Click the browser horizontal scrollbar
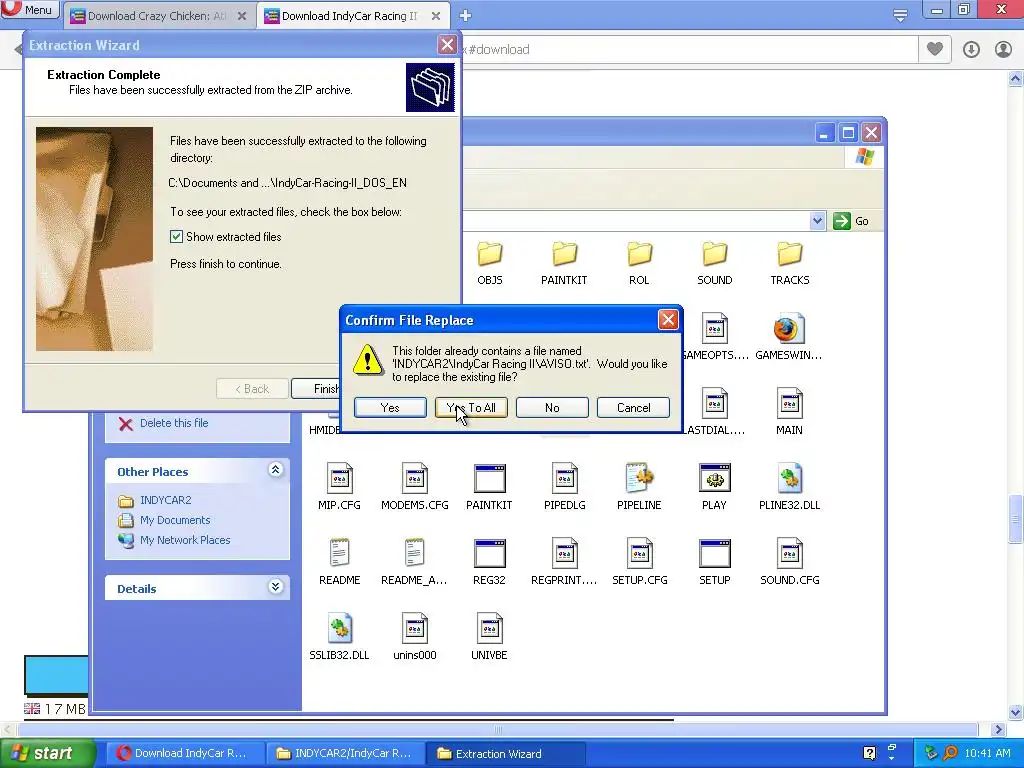The width and height of the screenshot is (1024, 768). [498, 729]
